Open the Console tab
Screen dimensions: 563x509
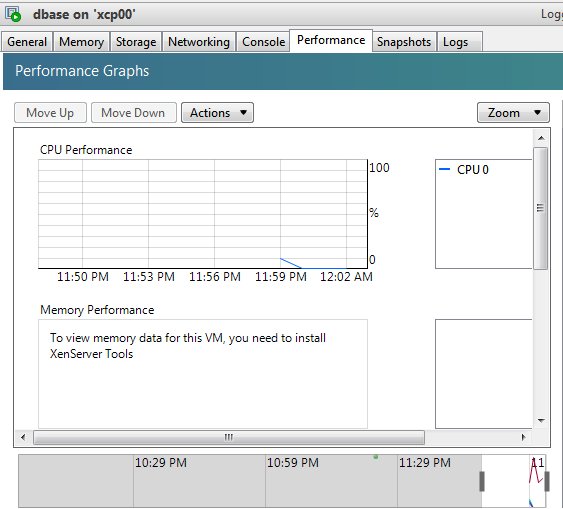click(x=264, y=42)
